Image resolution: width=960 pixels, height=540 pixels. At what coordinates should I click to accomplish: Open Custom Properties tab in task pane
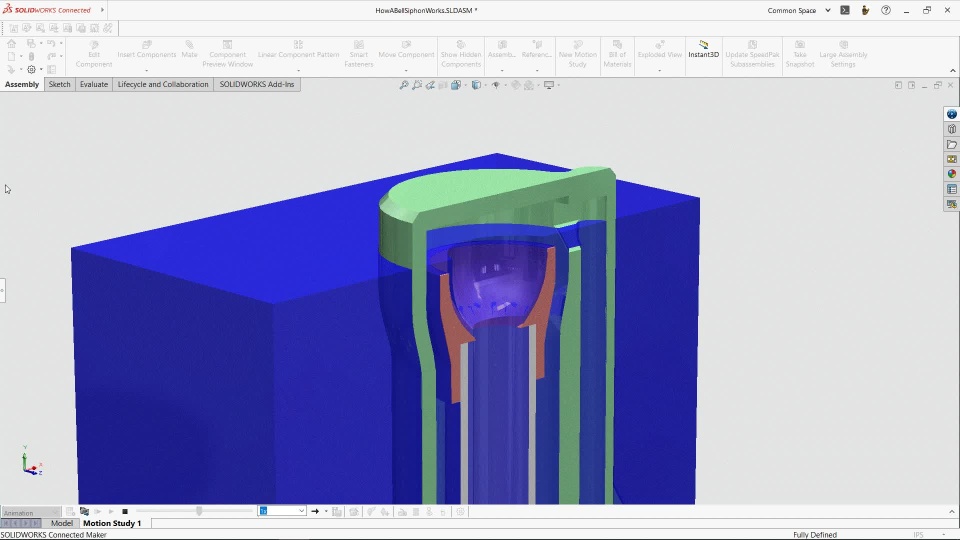point(951,189)
